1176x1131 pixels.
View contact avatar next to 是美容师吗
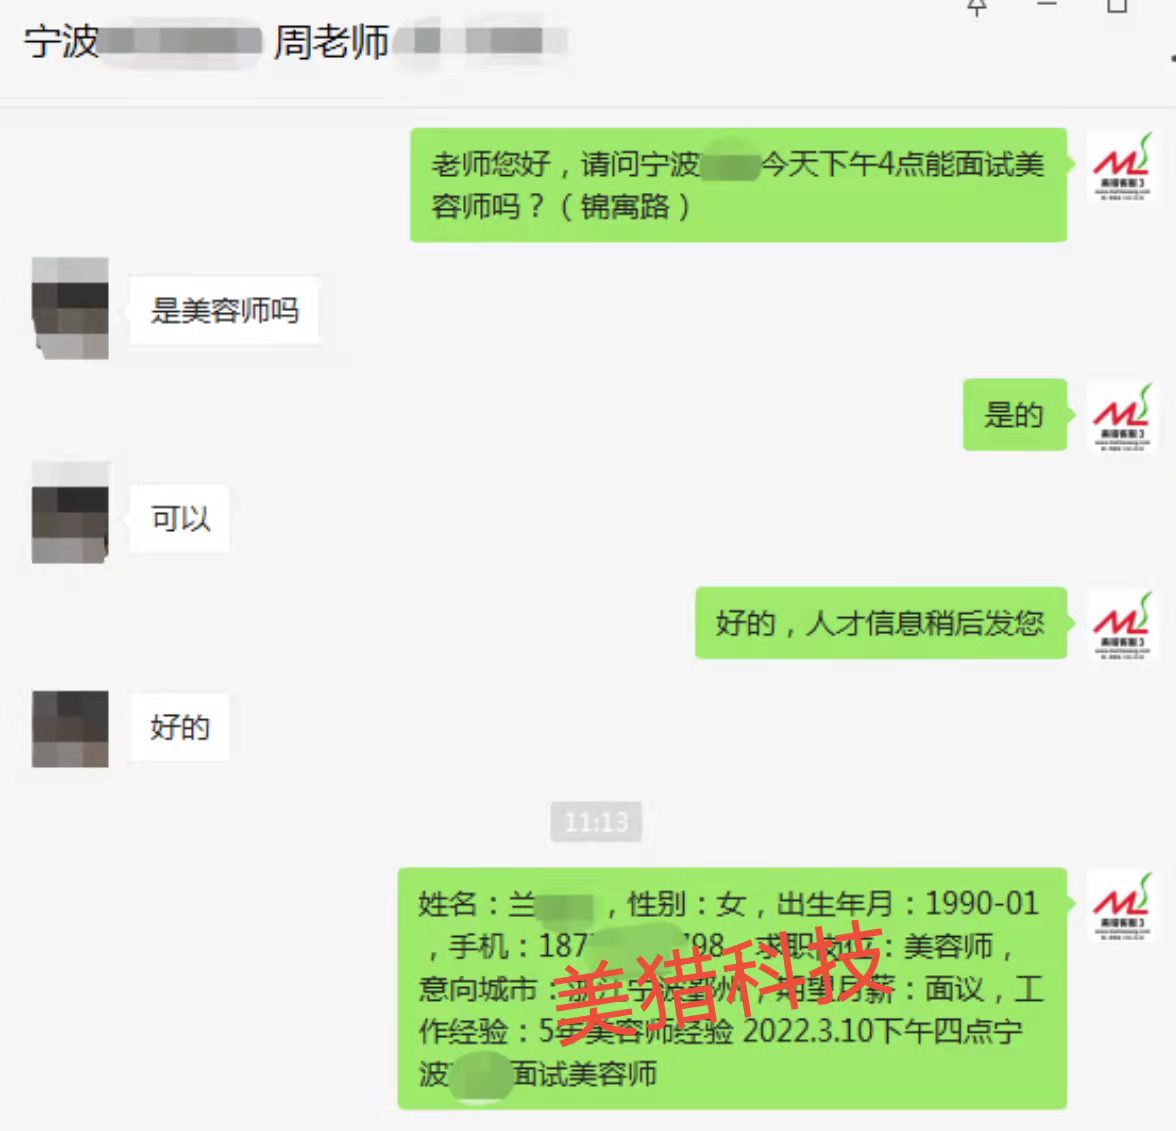[70, 308]
